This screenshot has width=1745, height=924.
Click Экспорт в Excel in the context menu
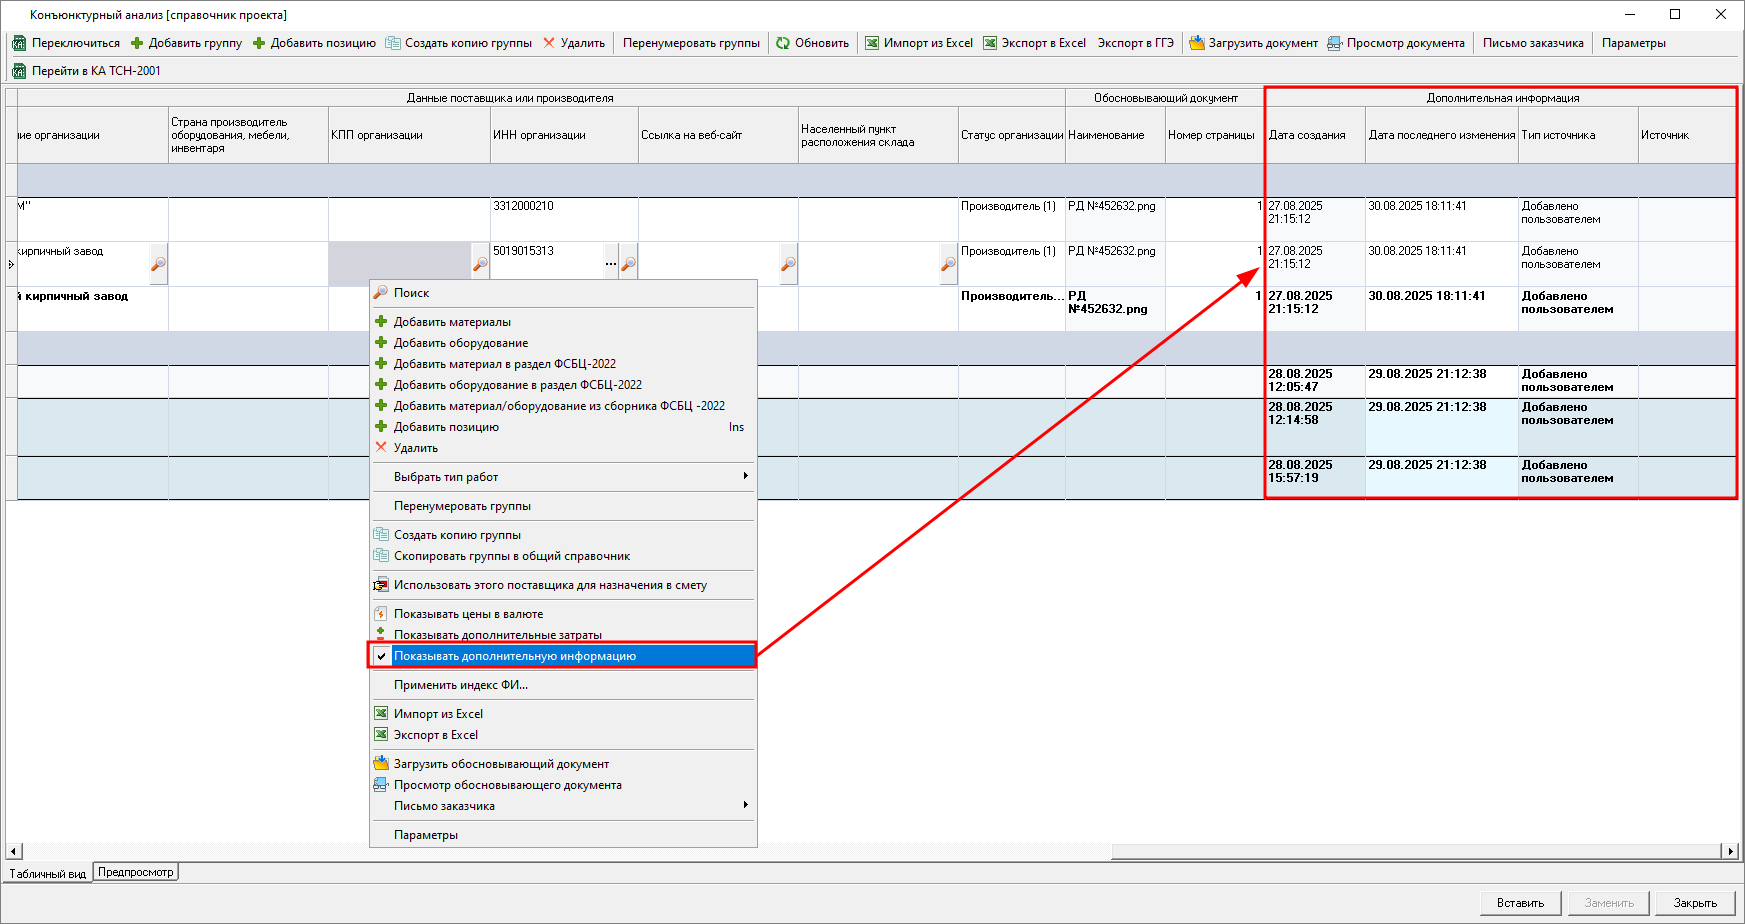563,735
